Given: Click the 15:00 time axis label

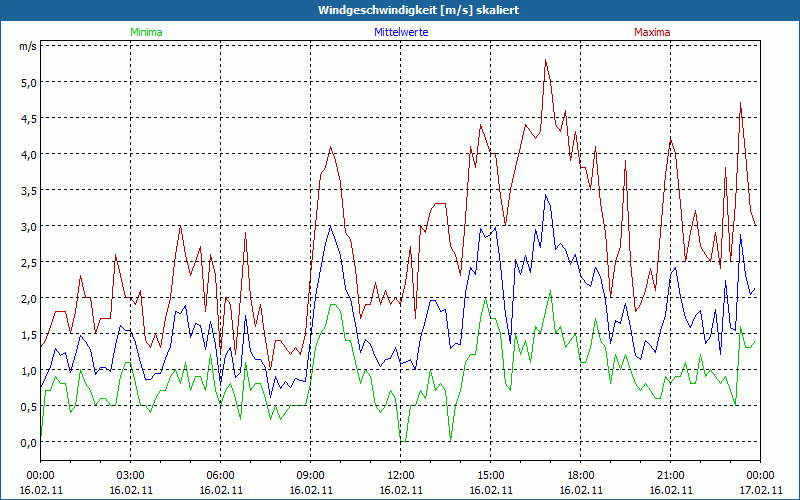Looking at the screenshot, I should click(490, 476).
